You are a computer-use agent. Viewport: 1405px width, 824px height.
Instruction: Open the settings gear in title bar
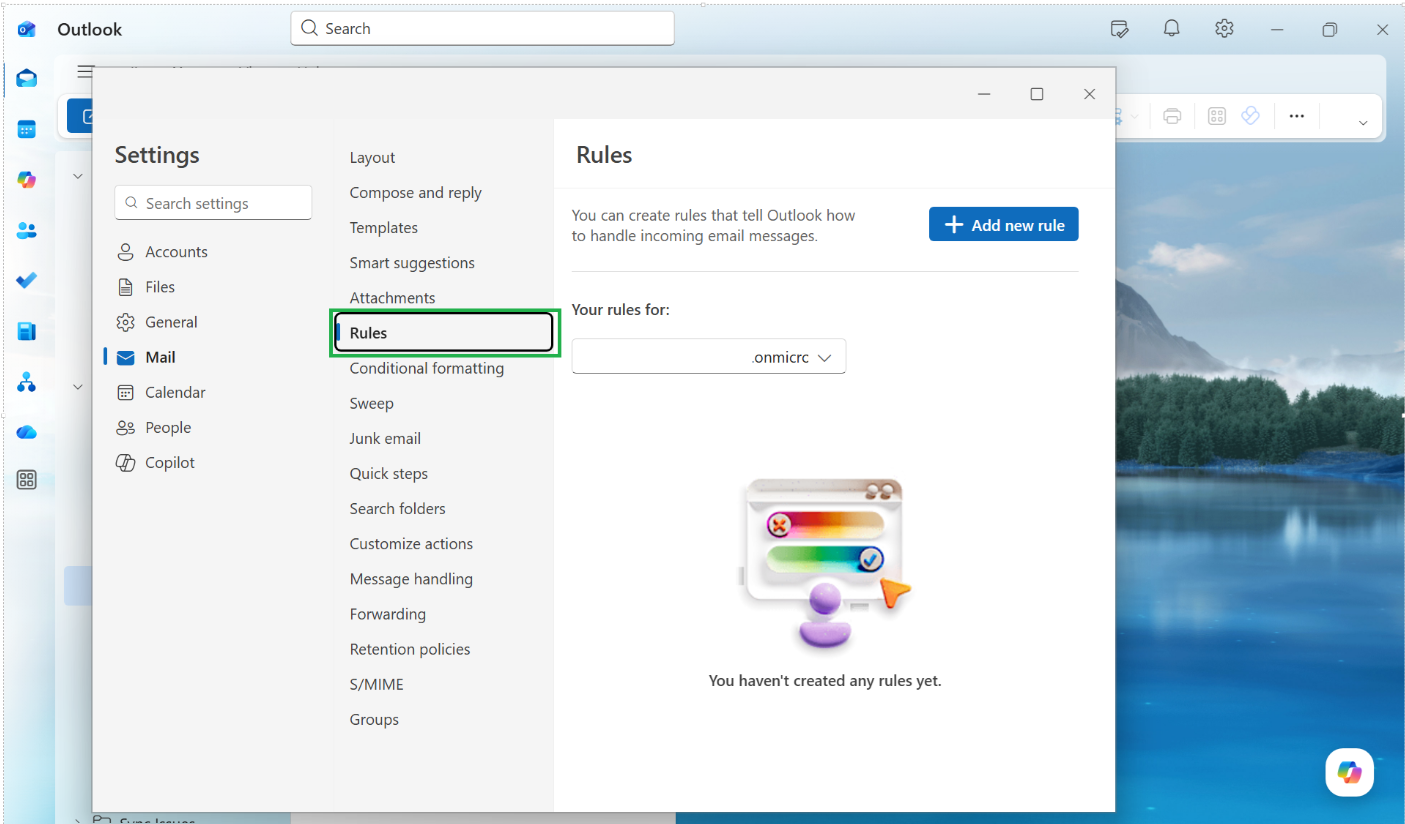coord(1224,29)
